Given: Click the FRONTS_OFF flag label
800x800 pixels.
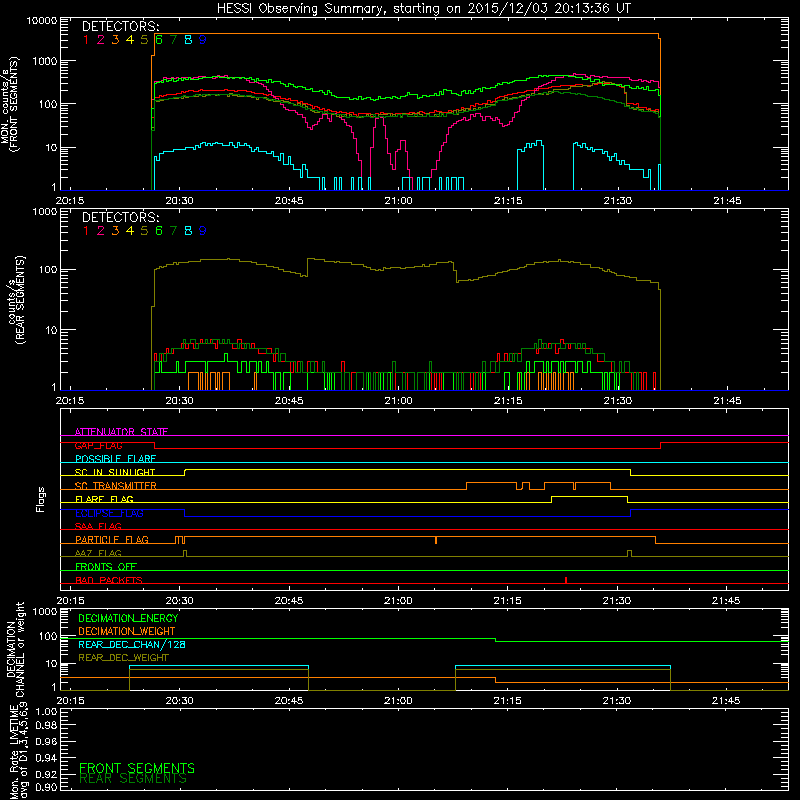Looking at the screenshot, I should pos(106,567).
